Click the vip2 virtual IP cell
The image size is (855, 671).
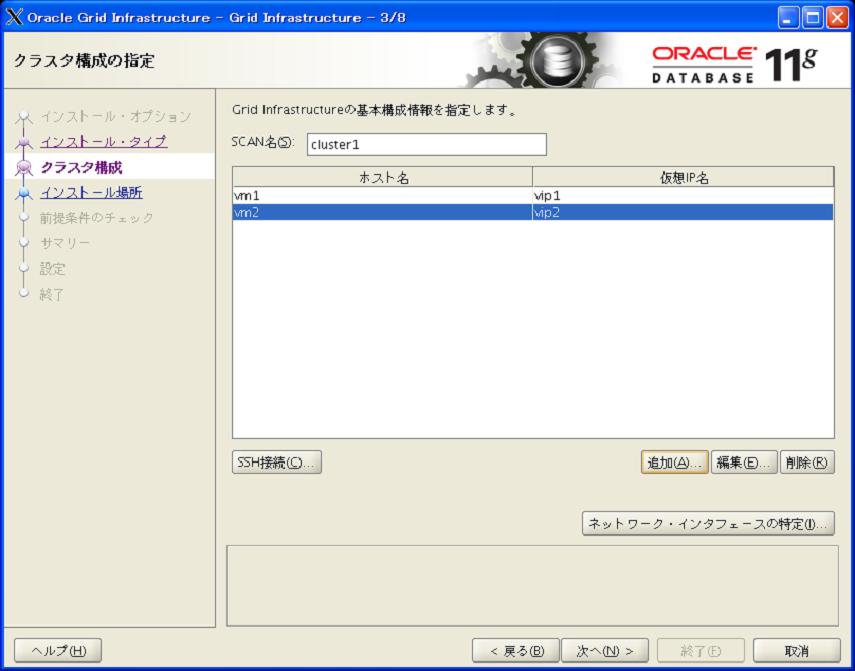pyautogui.click(x=683, y=213)
